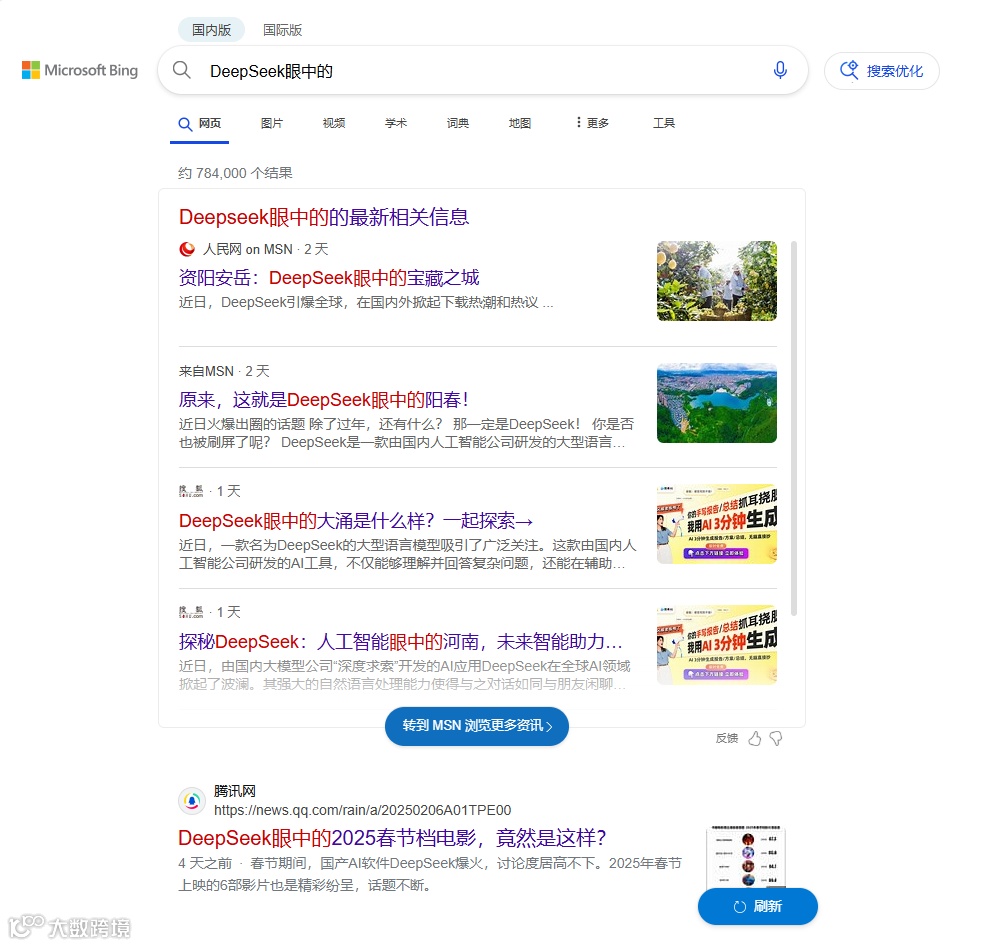
Task: Activate the microphone voice search icon
Action: [x=780, y=70]
